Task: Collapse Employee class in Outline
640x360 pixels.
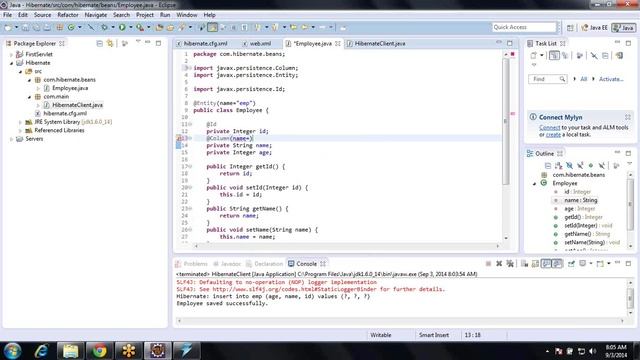Action: (x=534, y=184)
